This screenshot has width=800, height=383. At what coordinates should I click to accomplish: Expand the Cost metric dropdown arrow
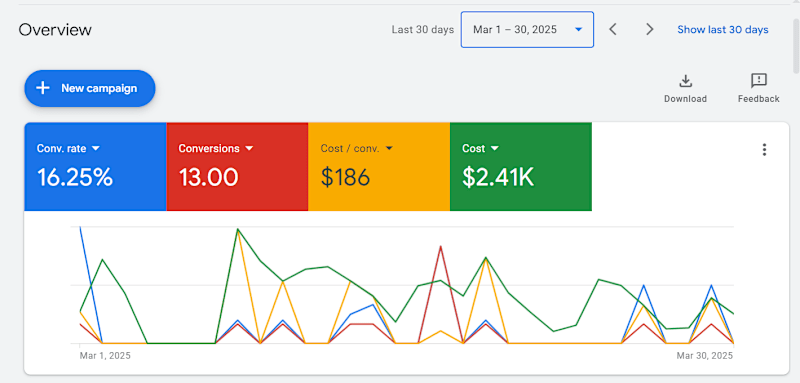[x=494, y=148]
